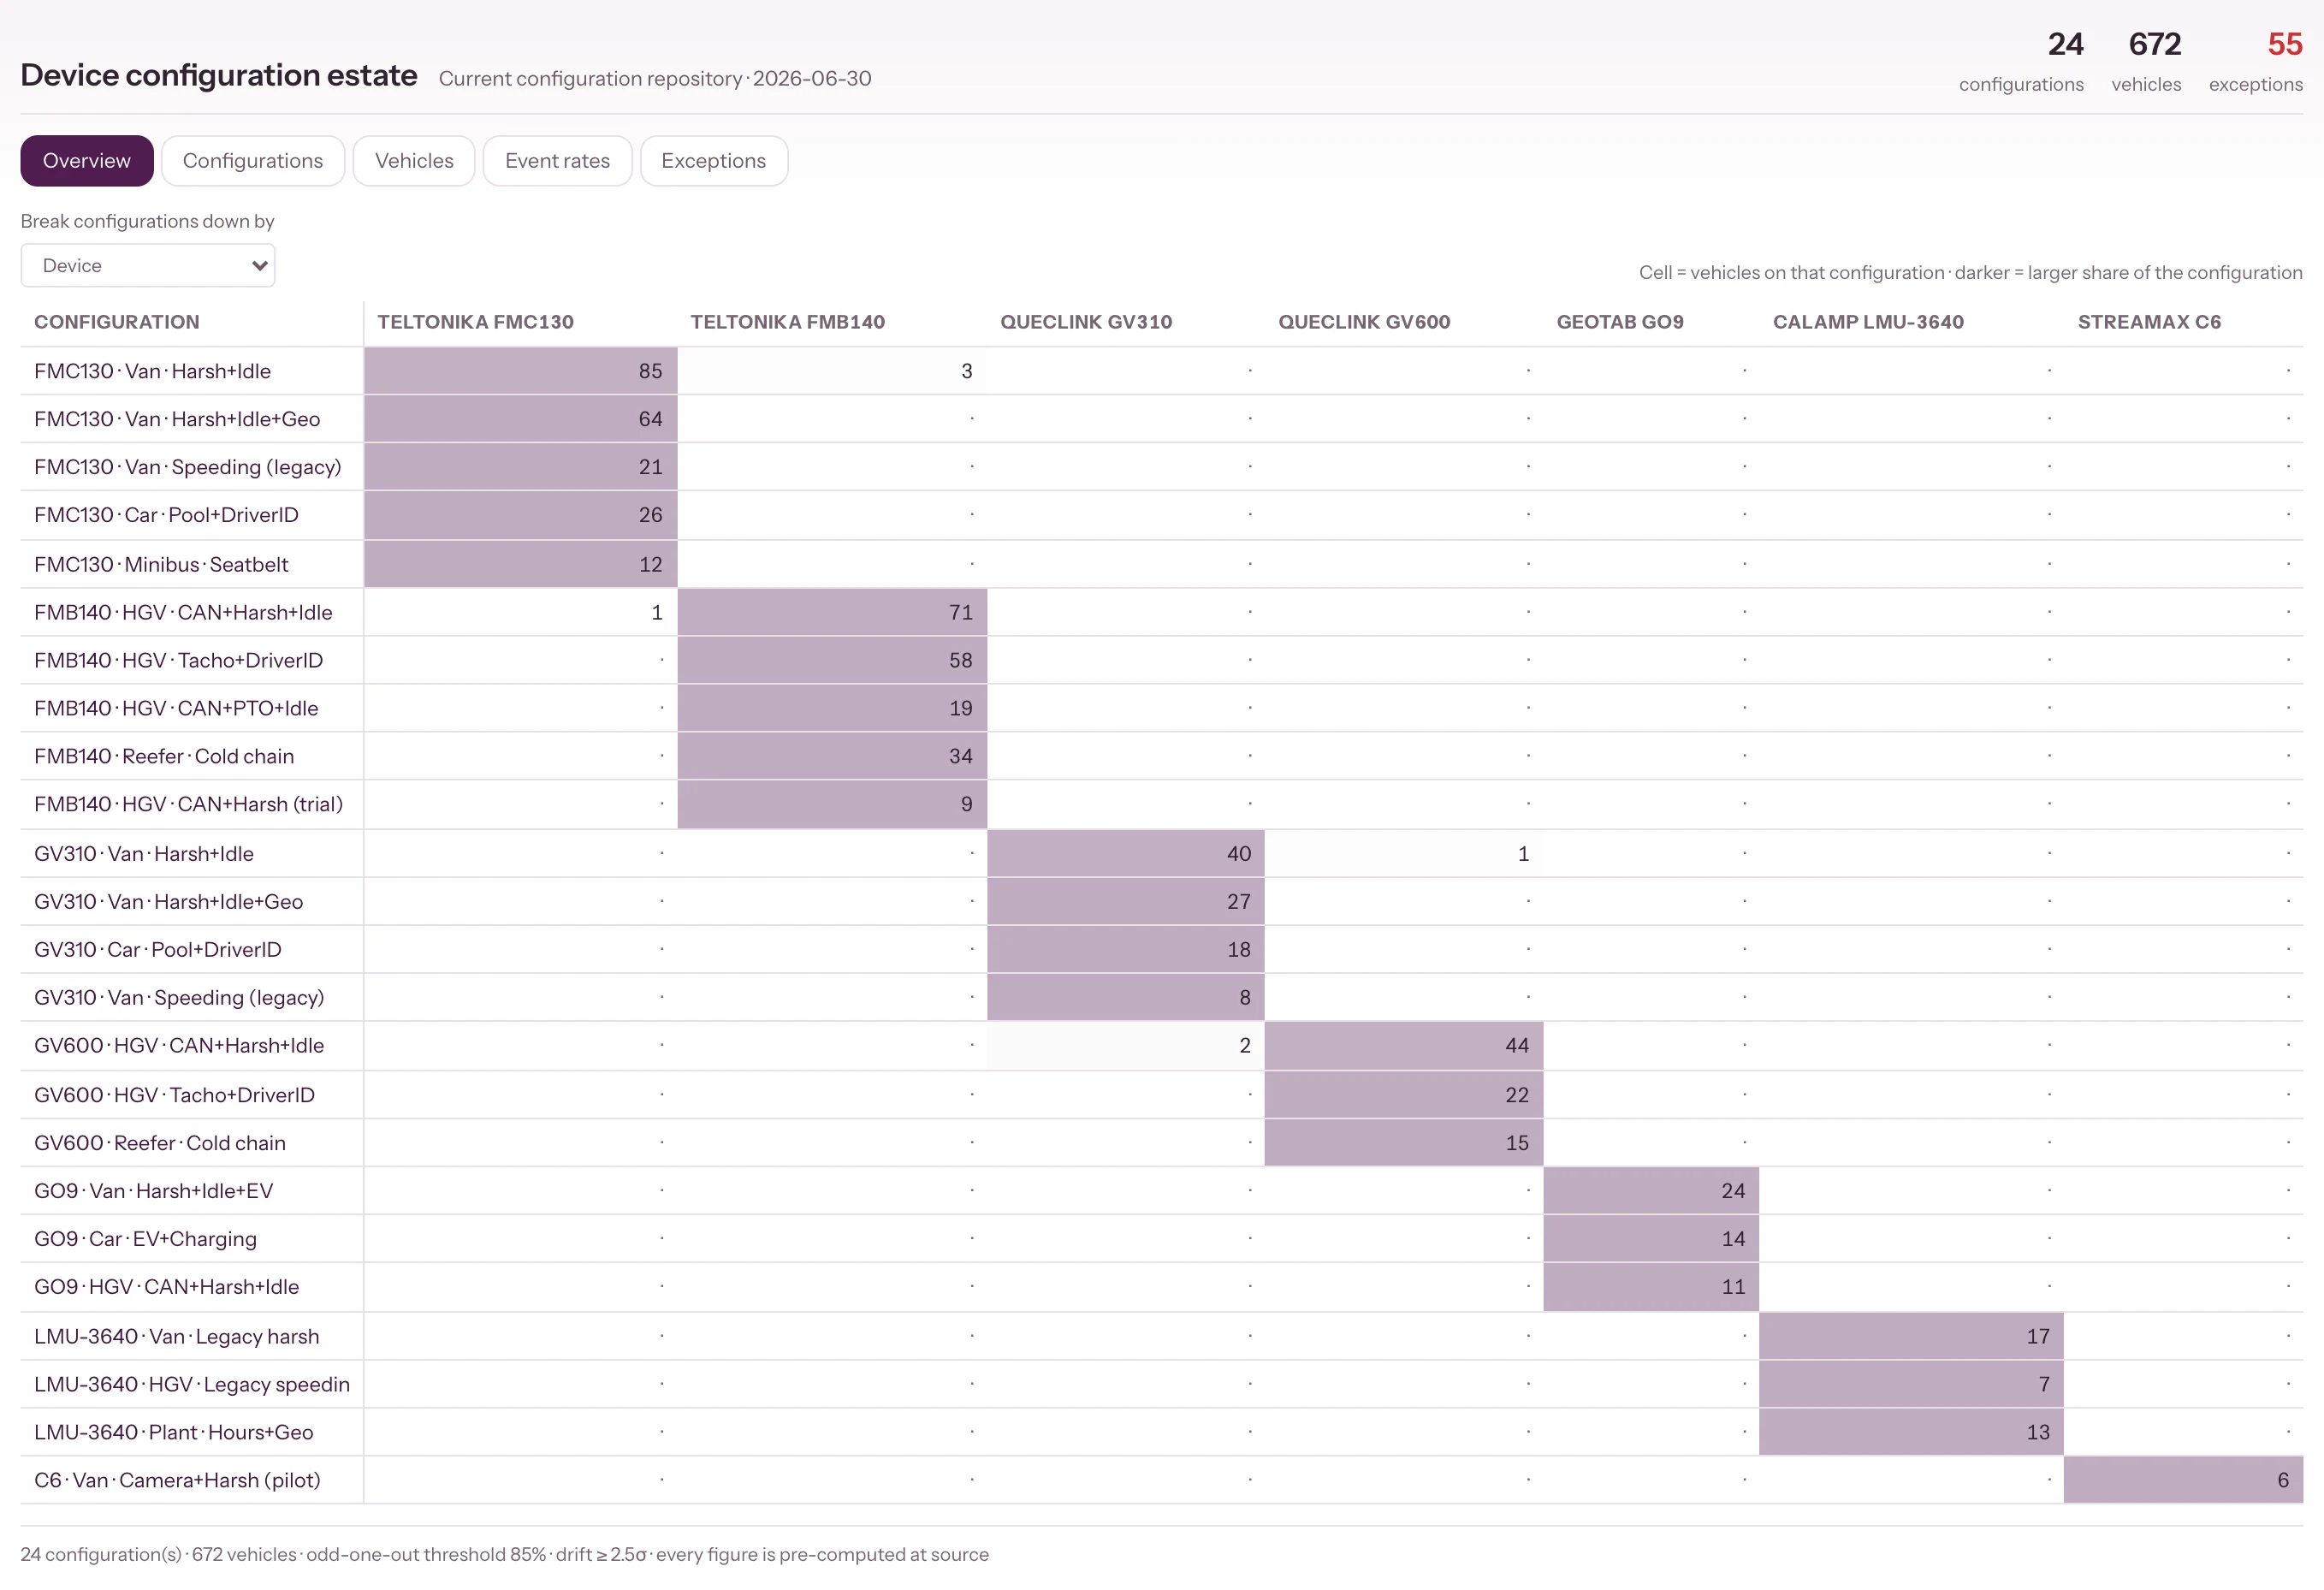The height and width of the screenshot is (1590, 2324).
Task: Click the 55 exceptions counter
Action: coord(2255,61)
